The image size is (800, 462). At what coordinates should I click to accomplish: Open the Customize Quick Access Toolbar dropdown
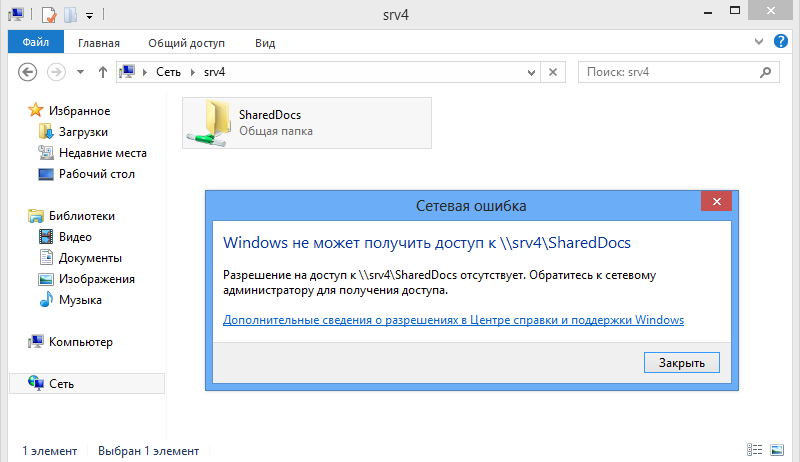[x=89, y=16]
